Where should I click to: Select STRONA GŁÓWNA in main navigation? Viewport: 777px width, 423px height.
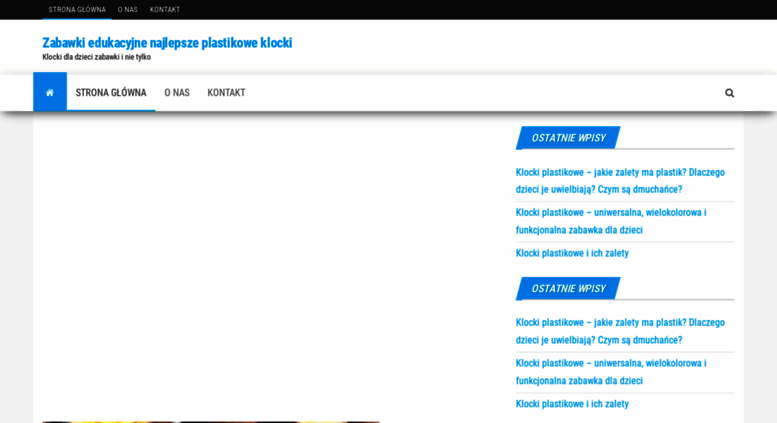[111, 93]
